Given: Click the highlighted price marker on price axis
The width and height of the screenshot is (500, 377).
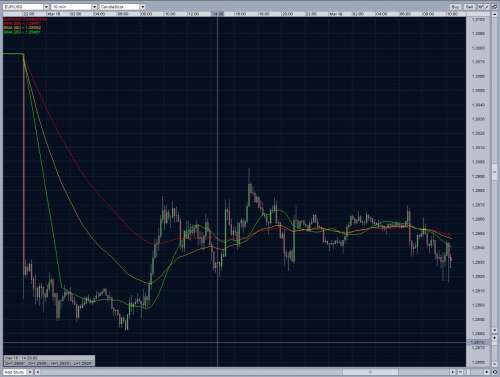Looking at the screenshot, I should [479, 343].
